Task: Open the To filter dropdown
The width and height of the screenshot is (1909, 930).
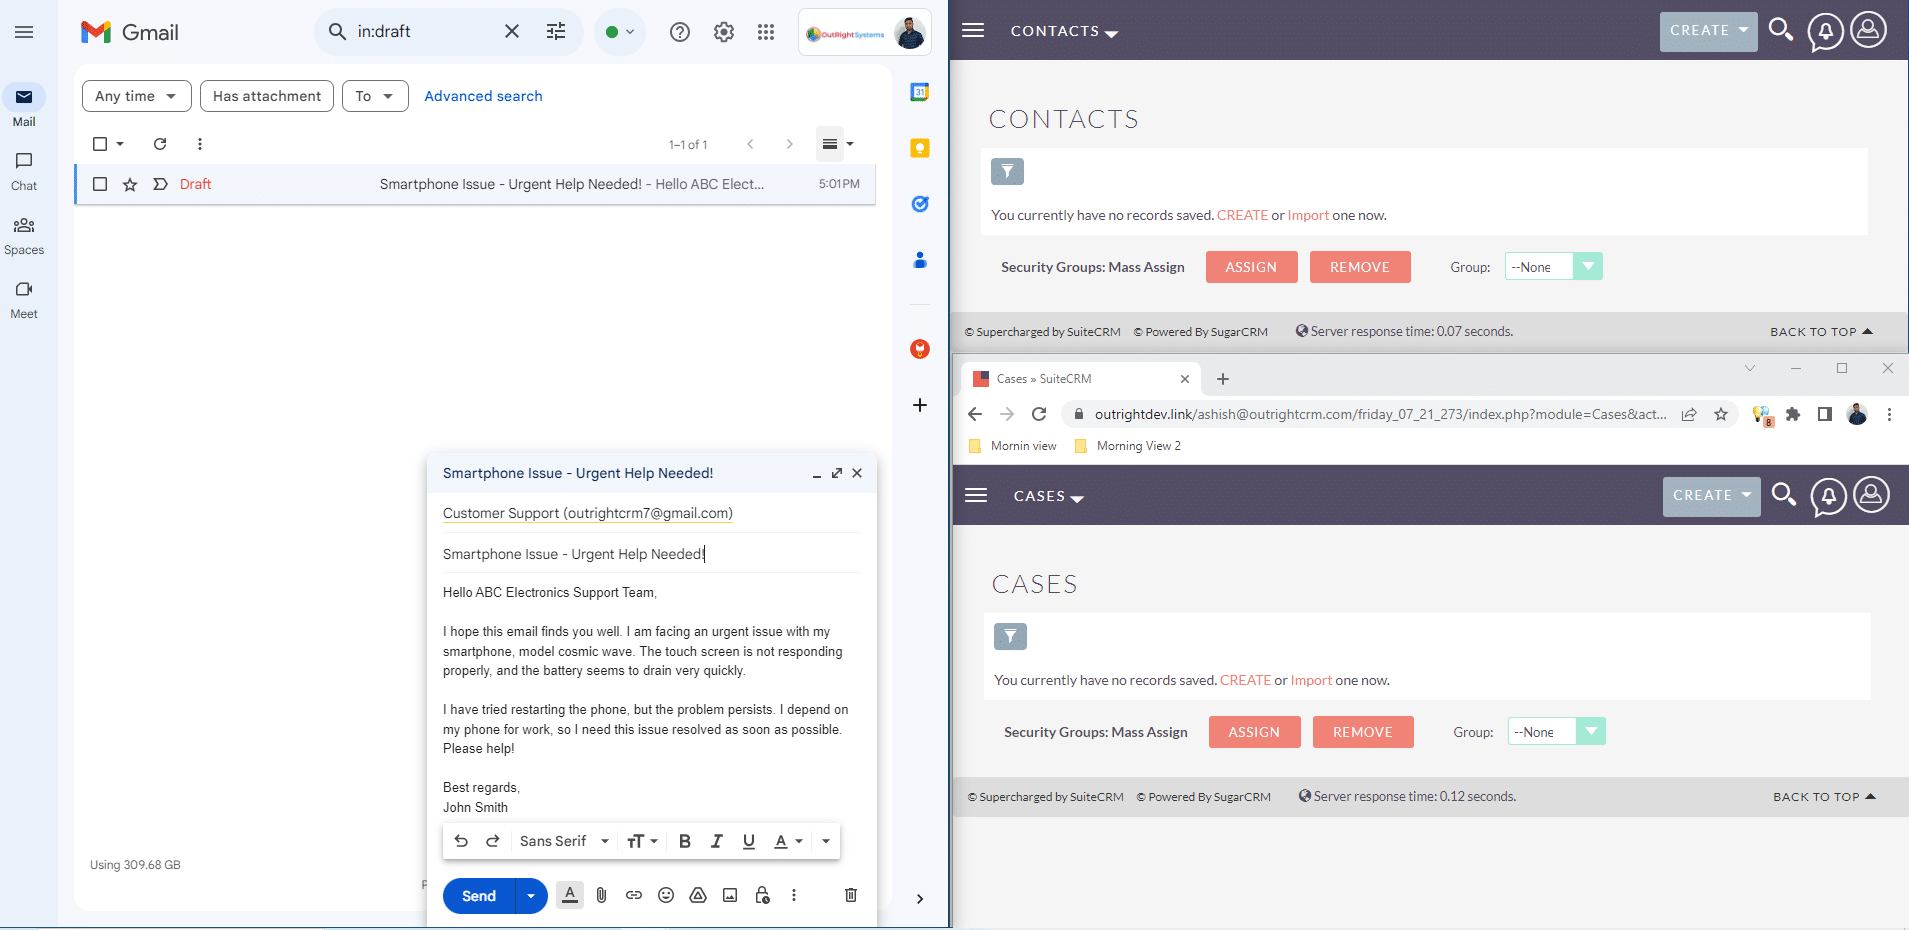Action: click(375, 96)
